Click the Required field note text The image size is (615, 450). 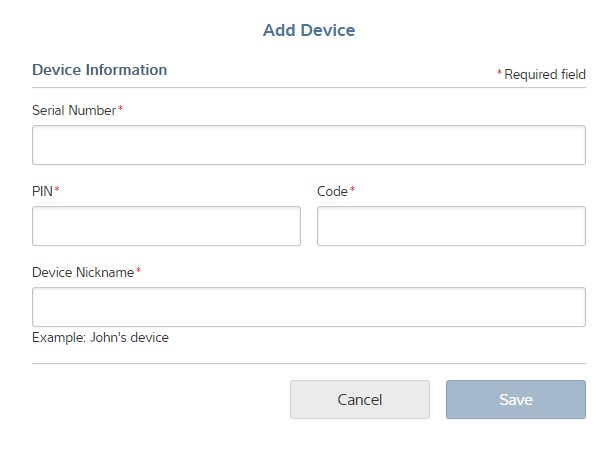(x=545, y=75)
